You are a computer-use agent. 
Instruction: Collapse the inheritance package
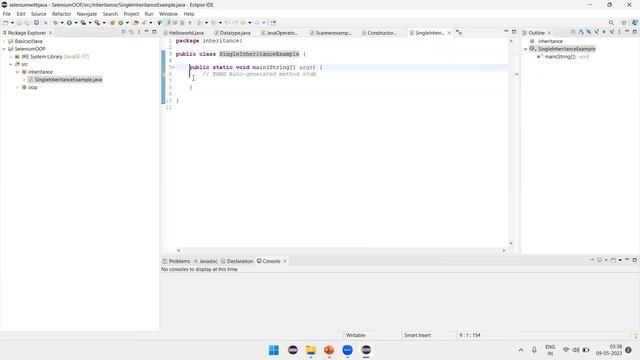point(18,72)
